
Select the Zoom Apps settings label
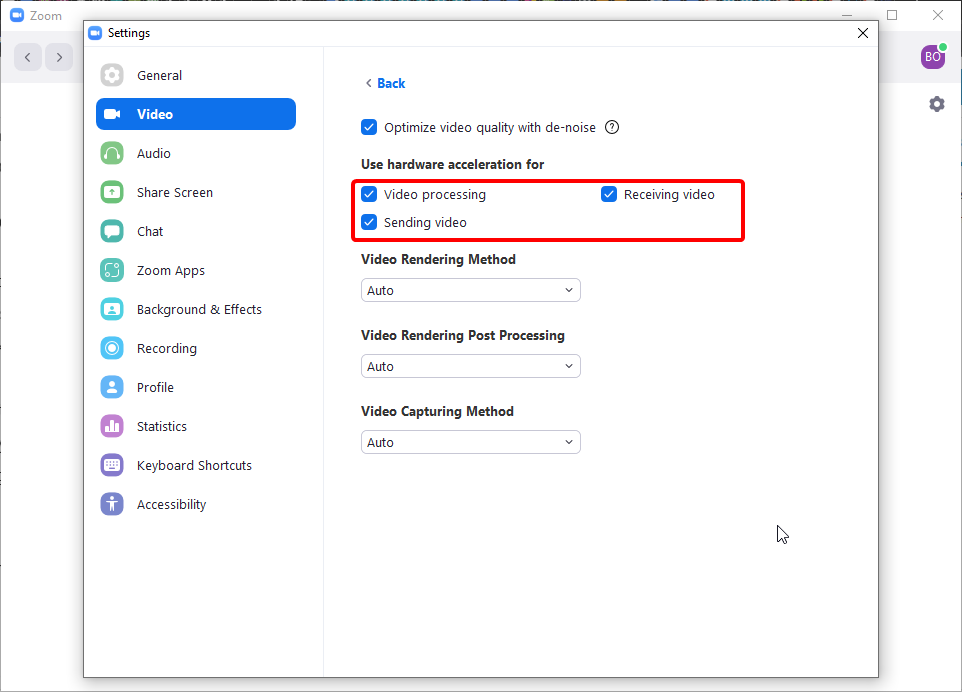[x=171, y=271]
